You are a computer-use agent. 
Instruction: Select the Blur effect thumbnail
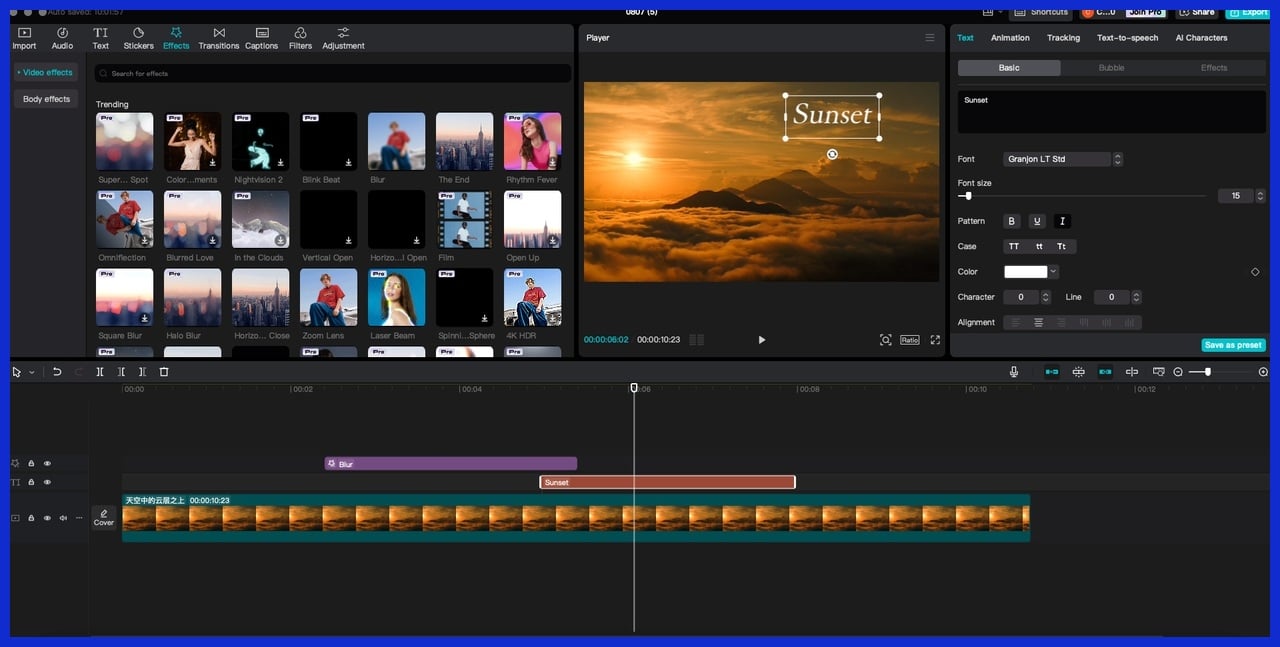tap(396, 140)
